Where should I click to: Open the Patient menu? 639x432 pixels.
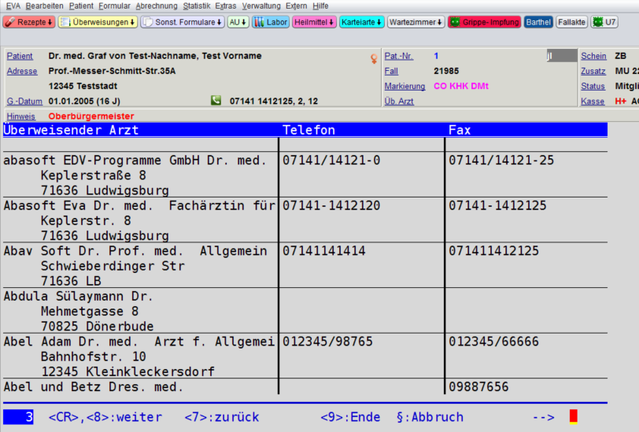81,6
